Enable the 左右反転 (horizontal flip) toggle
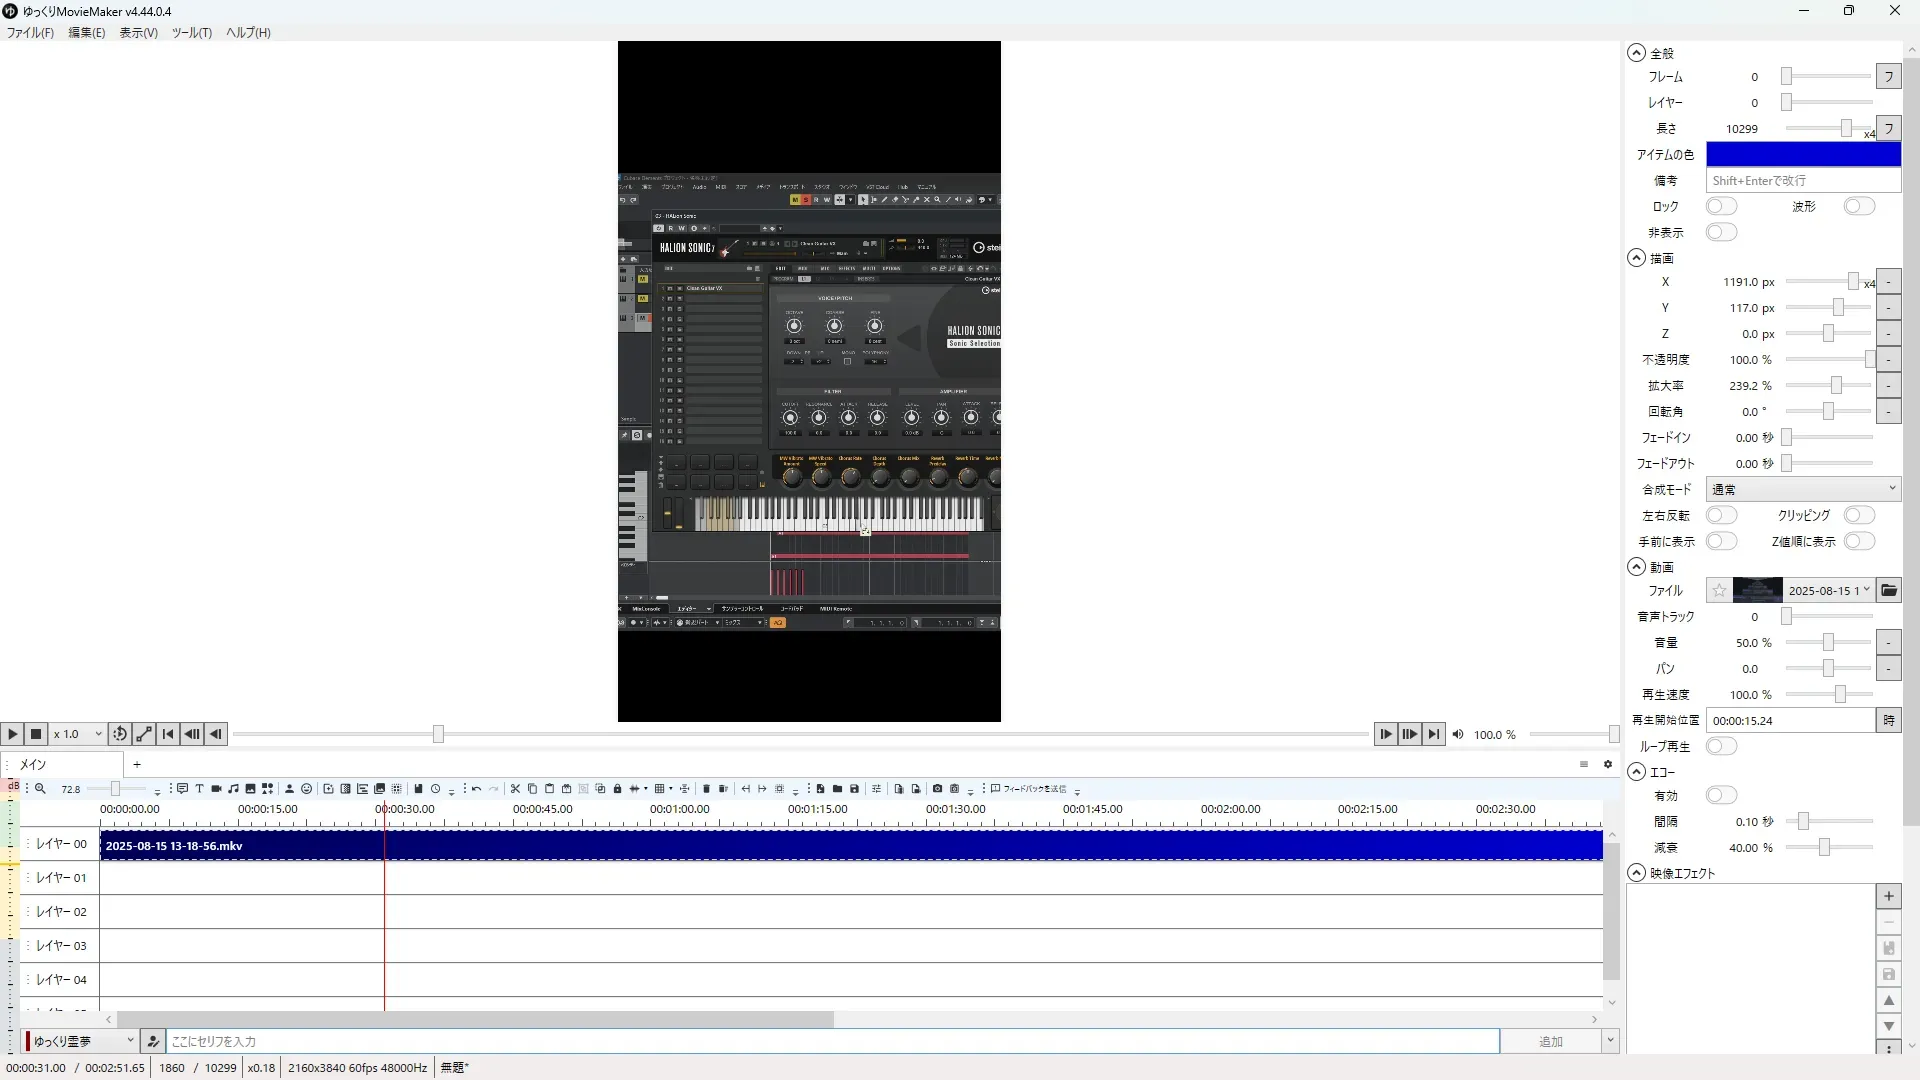Image resolution: width=1920 pixels, height=1080 pixels. coord(1721,515)
